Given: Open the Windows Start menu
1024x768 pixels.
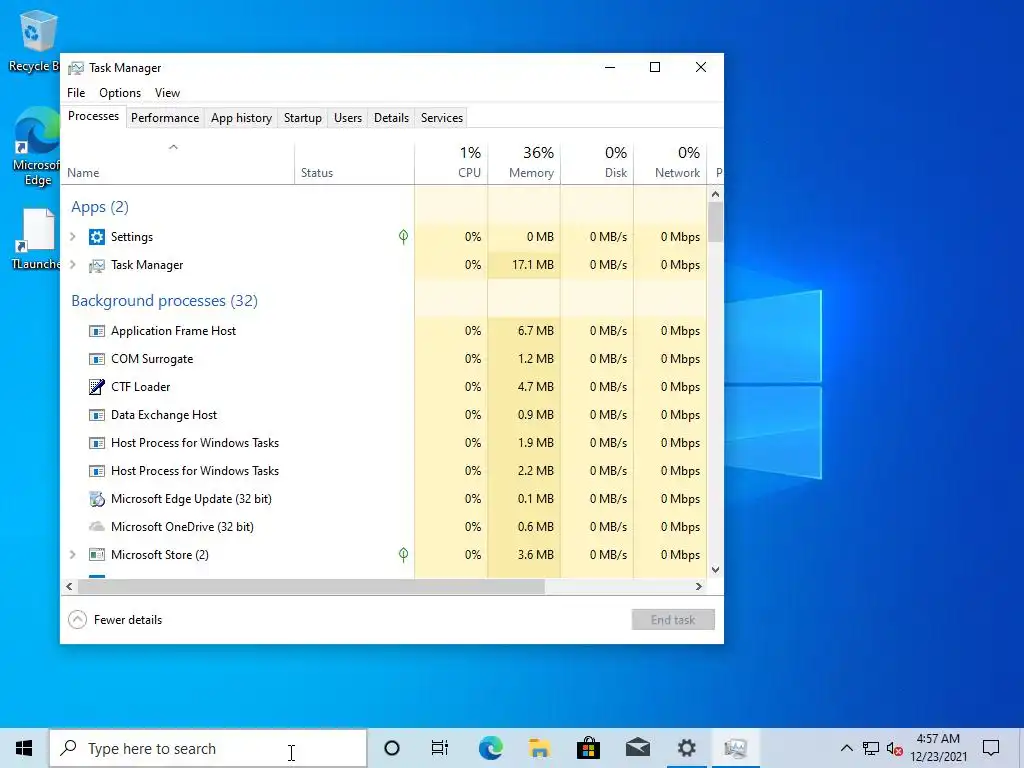Looking at the screenshot, I should pyautogui.click(x=24, y=748).
